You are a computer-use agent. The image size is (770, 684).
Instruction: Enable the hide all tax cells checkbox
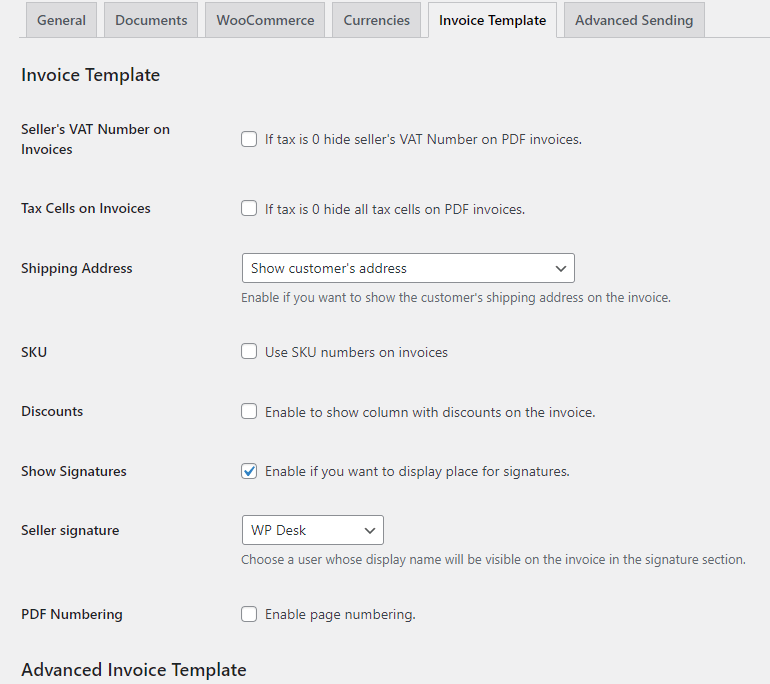(249, 209)
